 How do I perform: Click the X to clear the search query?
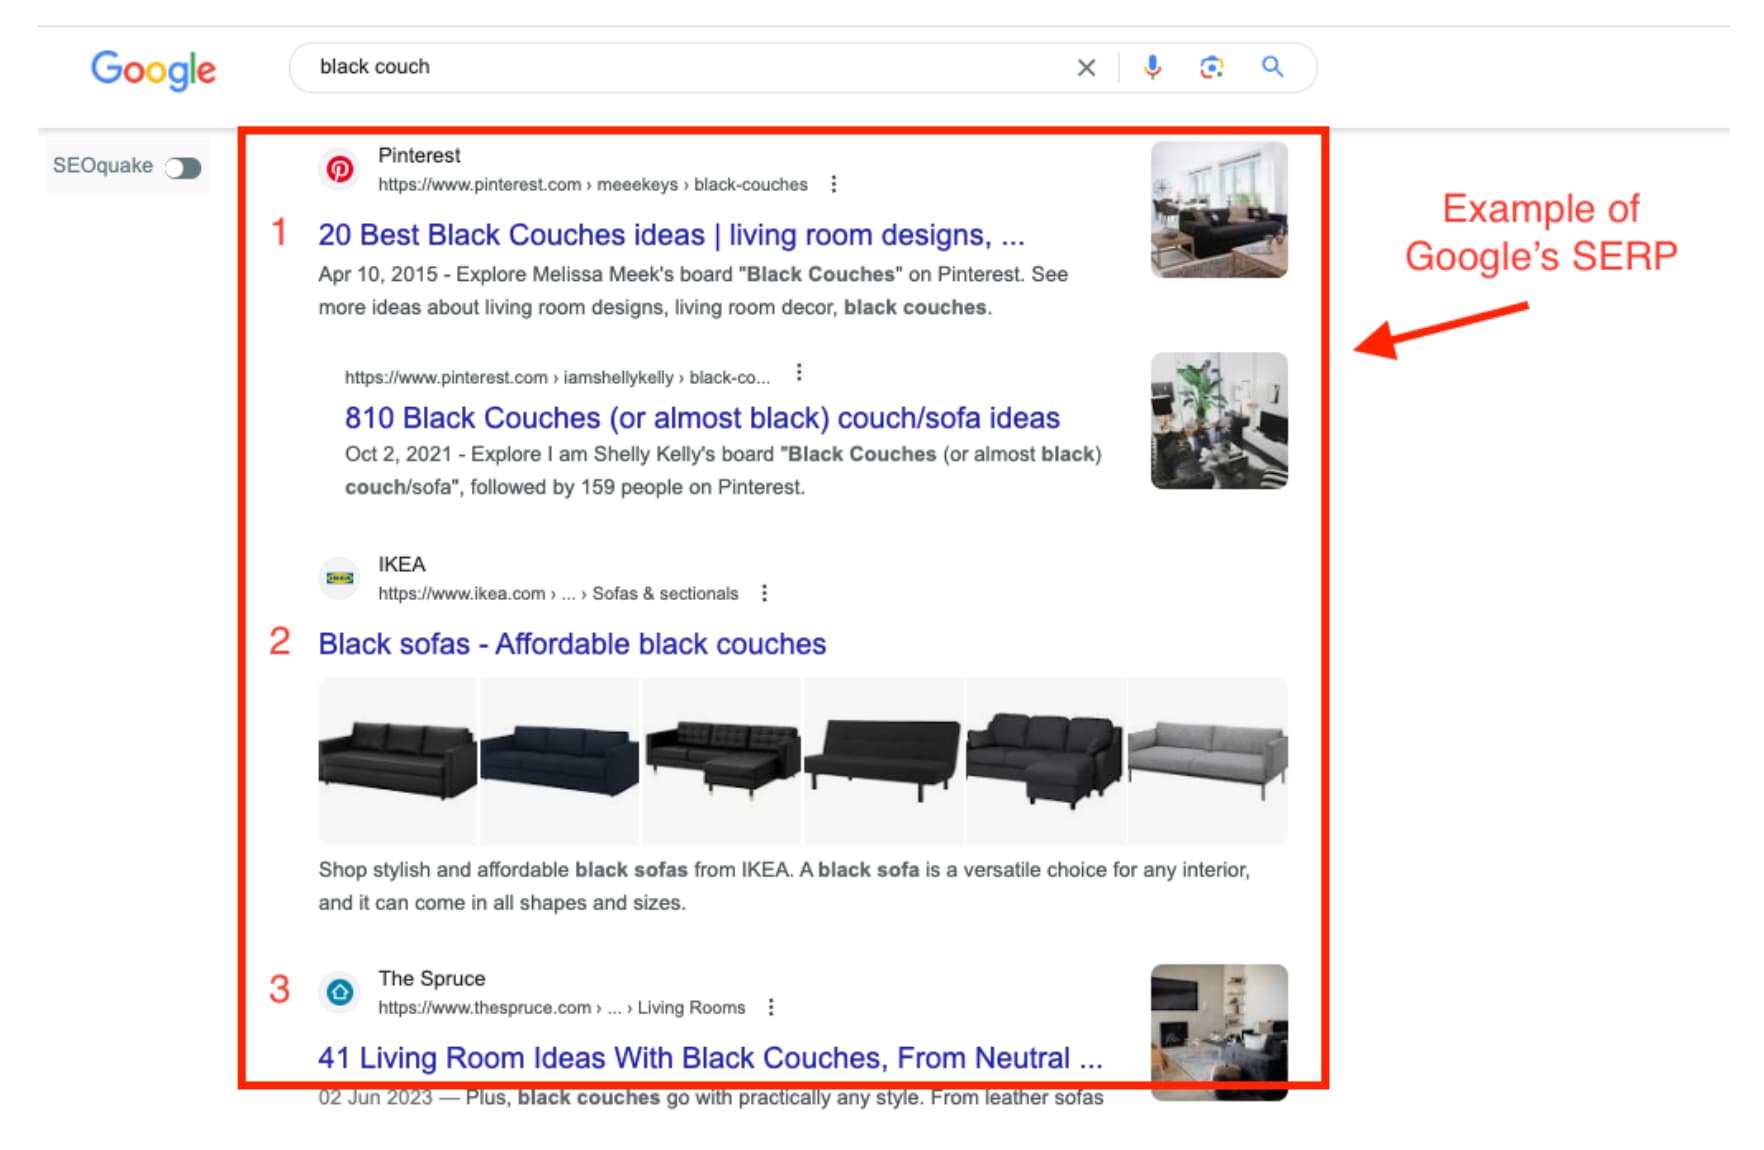pyautogui.click(x=1086, y=67)
